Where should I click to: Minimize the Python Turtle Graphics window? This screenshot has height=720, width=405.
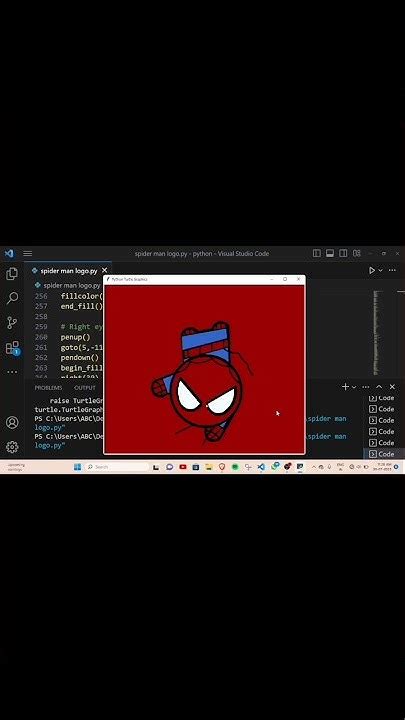[272, 279]
